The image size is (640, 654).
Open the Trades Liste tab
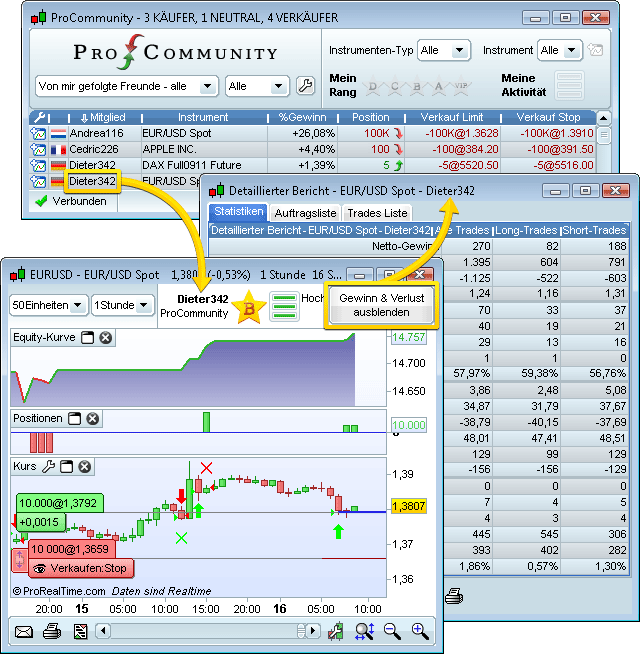376,213
